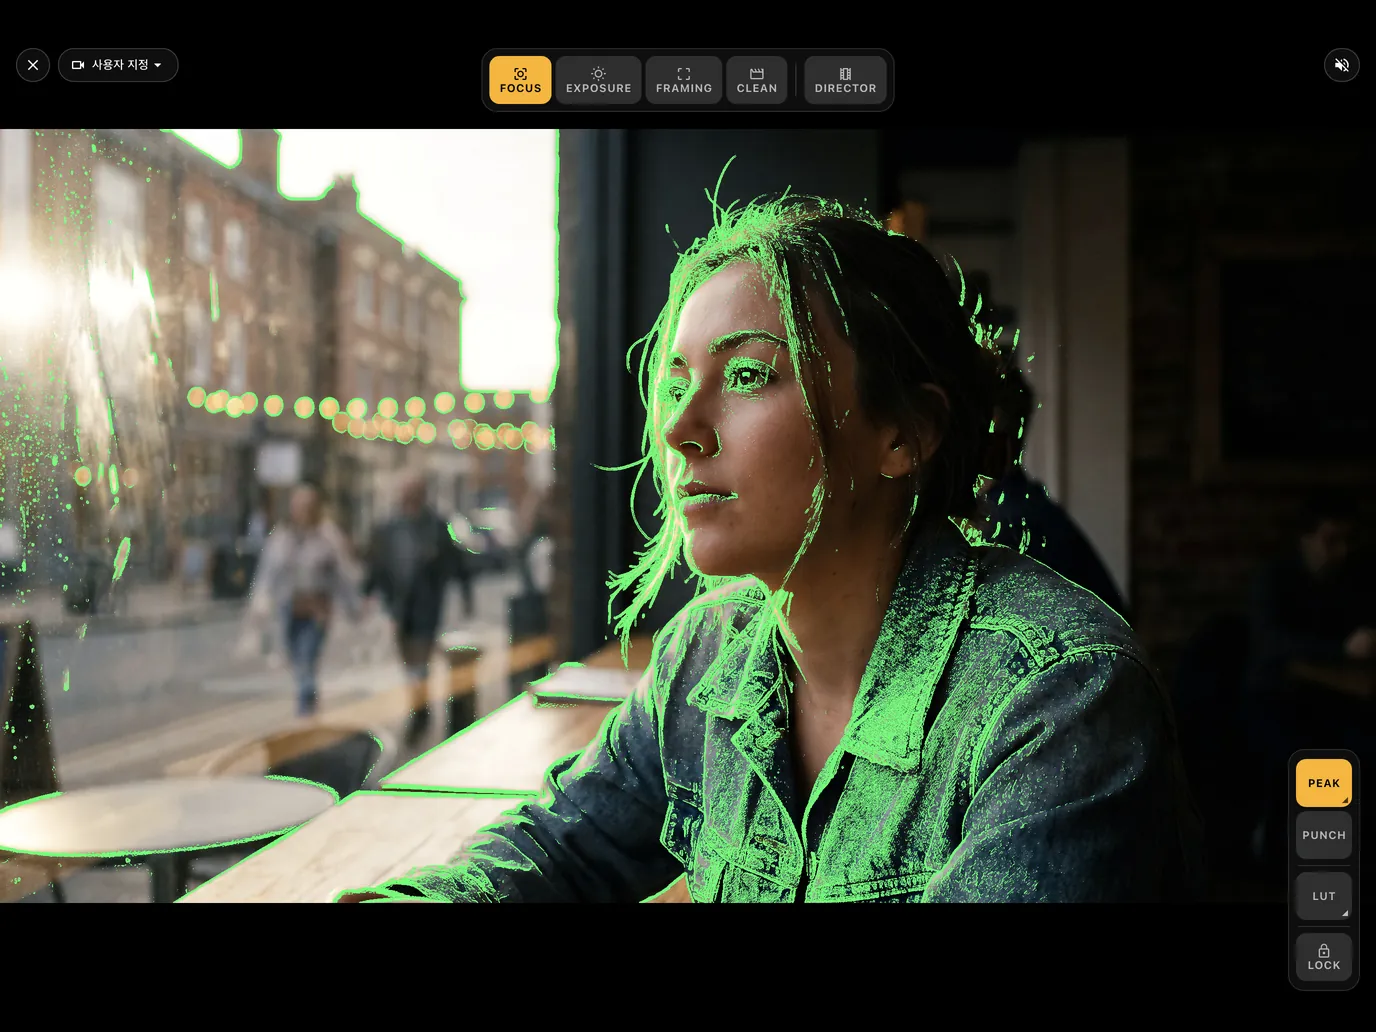
Task: Toggle PEAK focus peaking off
Action: pyautogui.click(x=1324, y=783)
